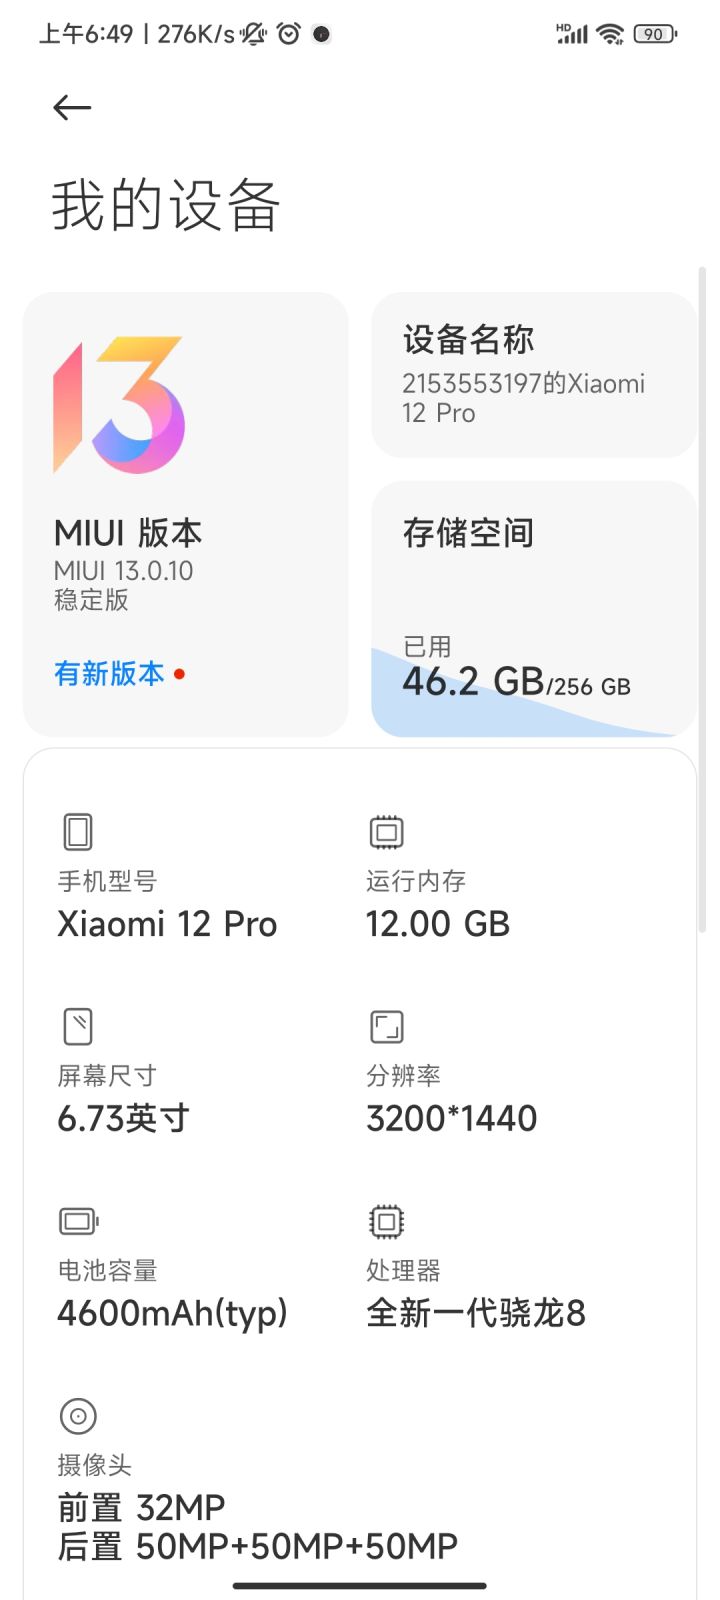Tap the Xiaomi 12 Pro model value

point(167,924)
